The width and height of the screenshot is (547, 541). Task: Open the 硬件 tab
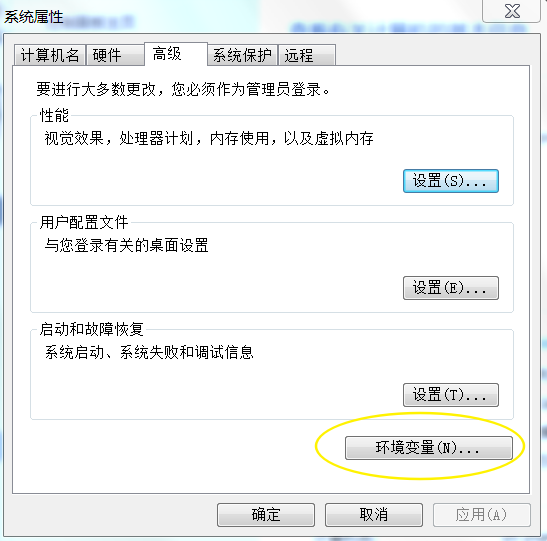pyautogui.click(x=115, y=55)
